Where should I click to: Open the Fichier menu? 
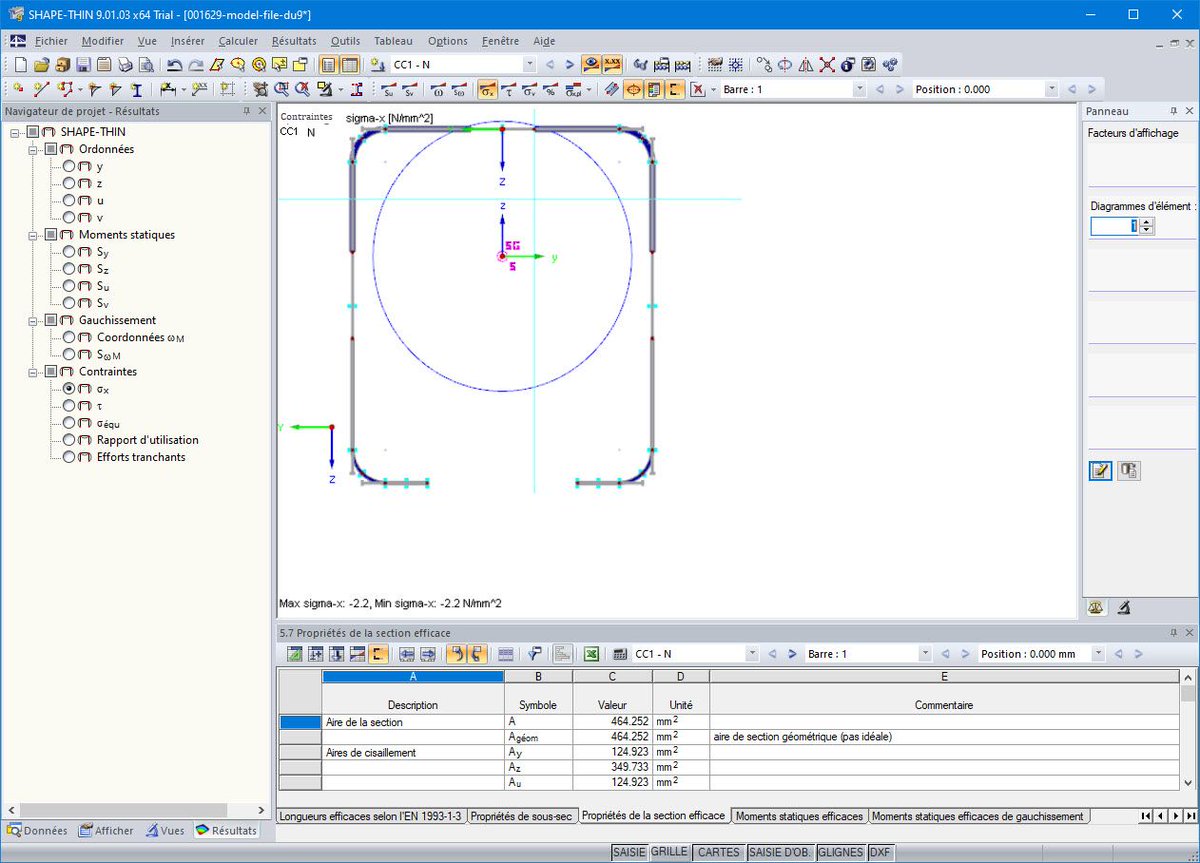click(x=51, y=41)
